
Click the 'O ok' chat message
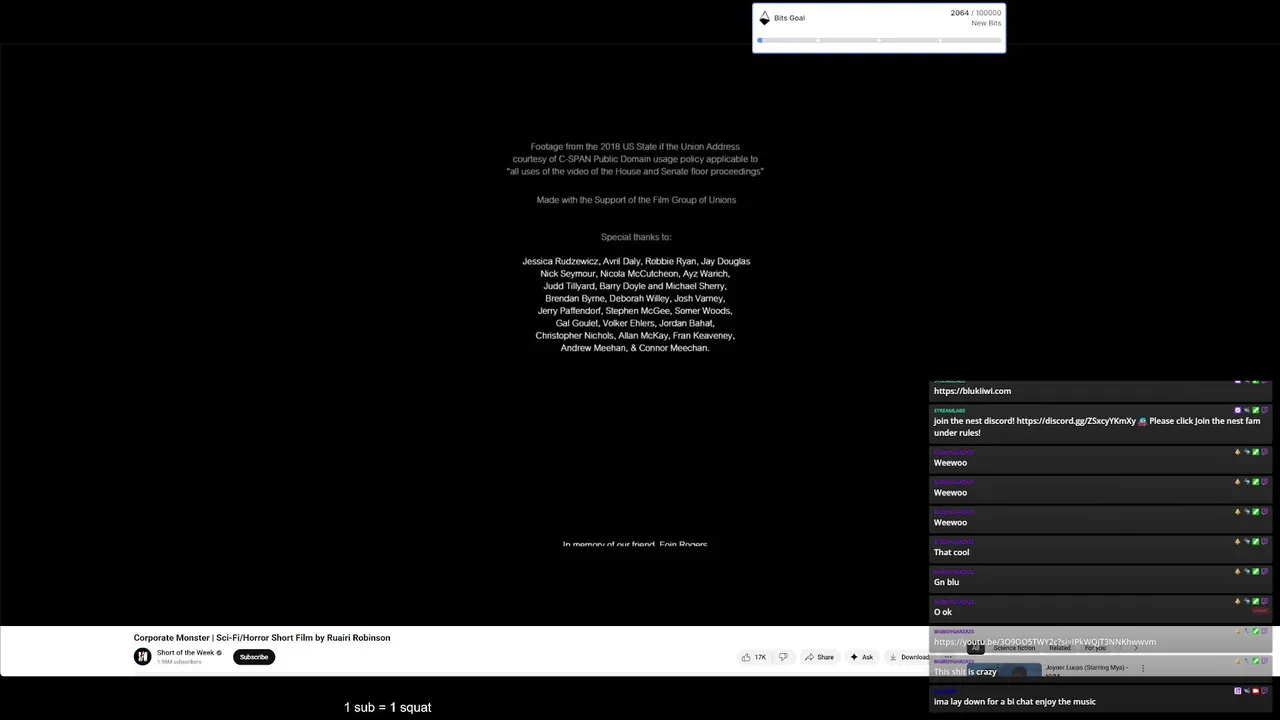[x=943, y=612]
